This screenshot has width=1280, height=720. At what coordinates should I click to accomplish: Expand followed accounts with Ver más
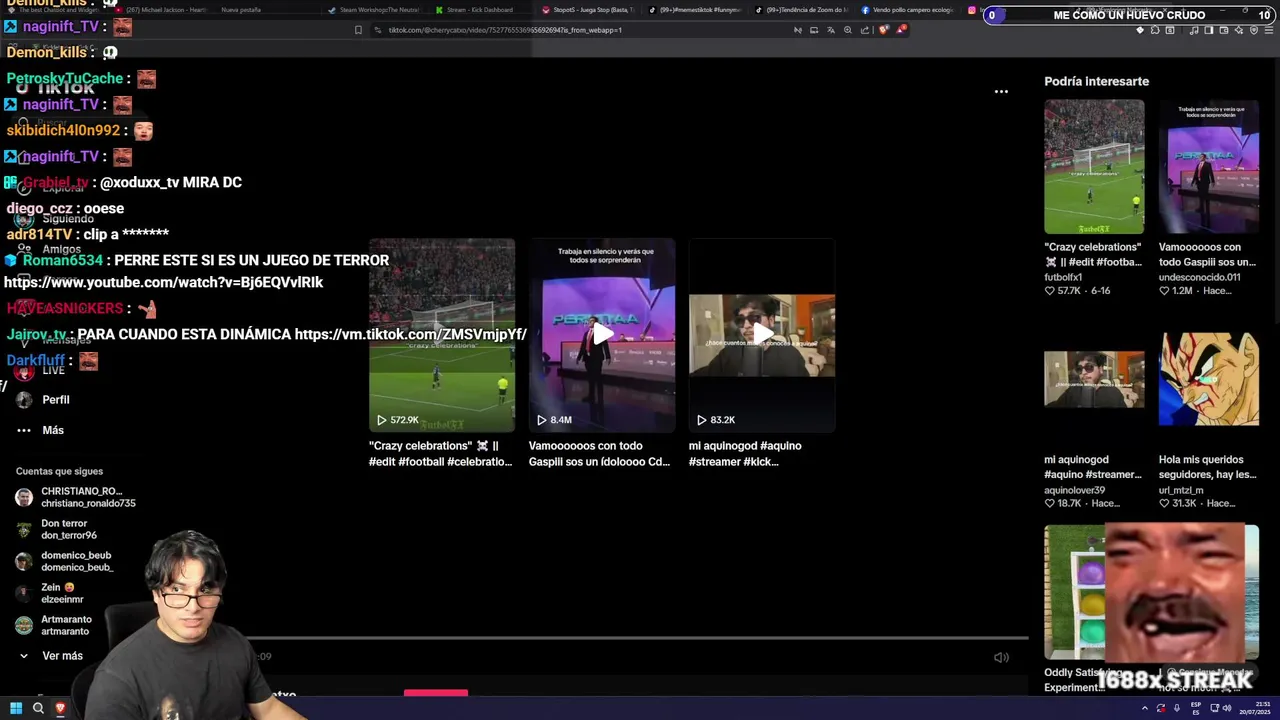[x=50, y=656]
